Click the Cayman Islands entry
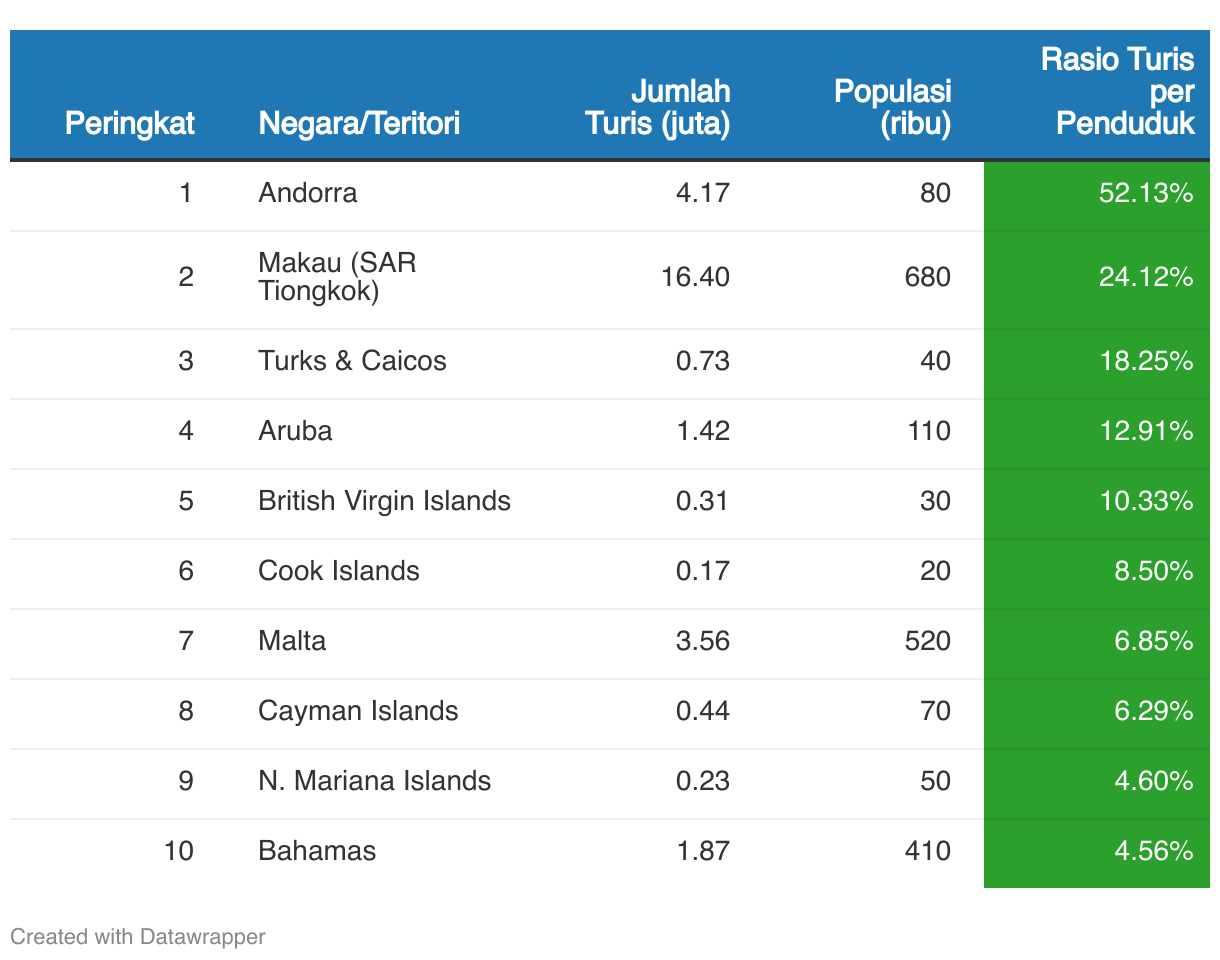Image resolution: width=1220 pixels, height=960 pixels. [x=358, y=711]
